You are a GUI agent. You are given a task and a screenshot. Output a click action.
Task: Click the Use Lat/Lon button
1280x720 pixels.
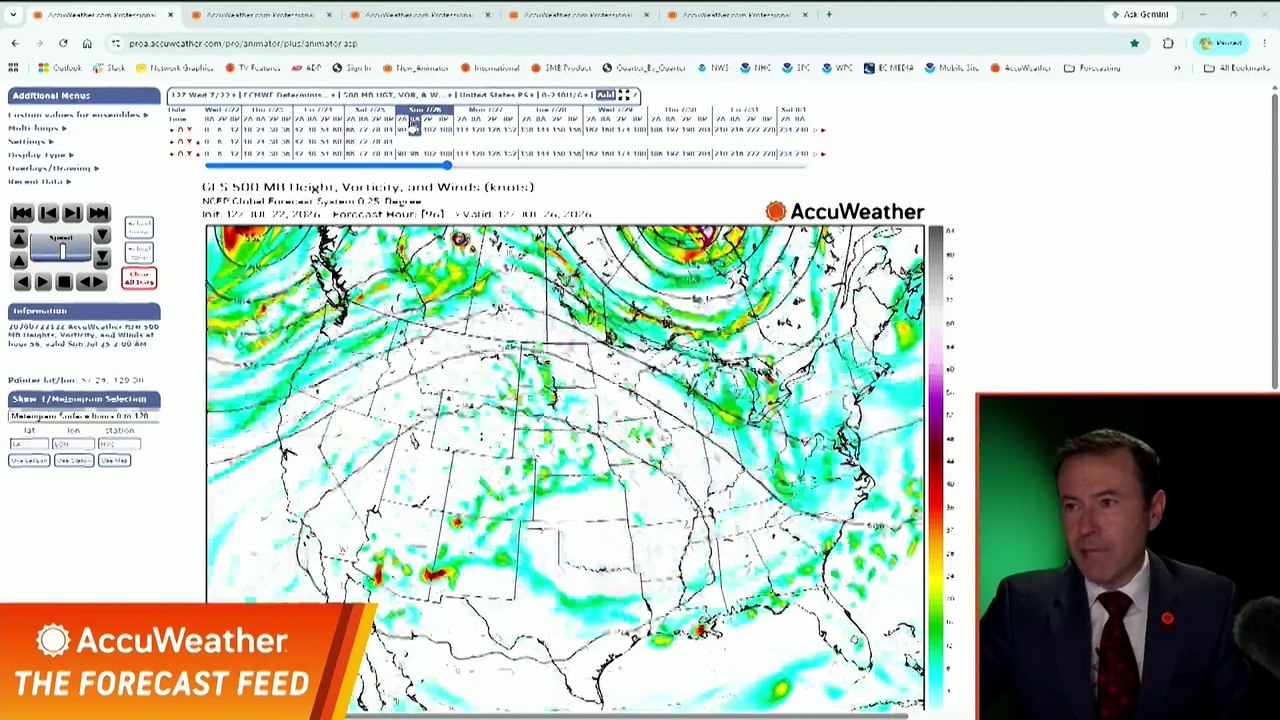(29, 460)
